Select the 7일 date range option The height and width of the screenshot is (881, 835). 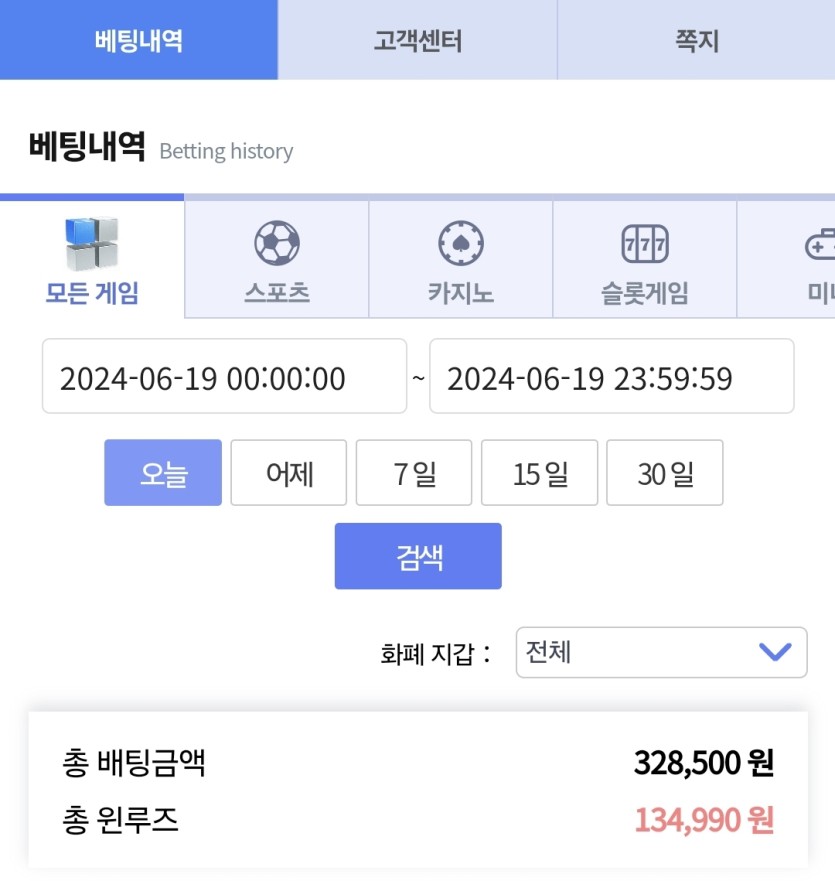[414, 473]
